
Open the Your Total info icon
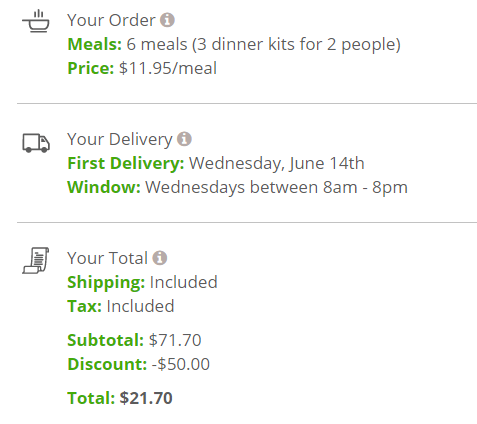click(x=160, y=258)
